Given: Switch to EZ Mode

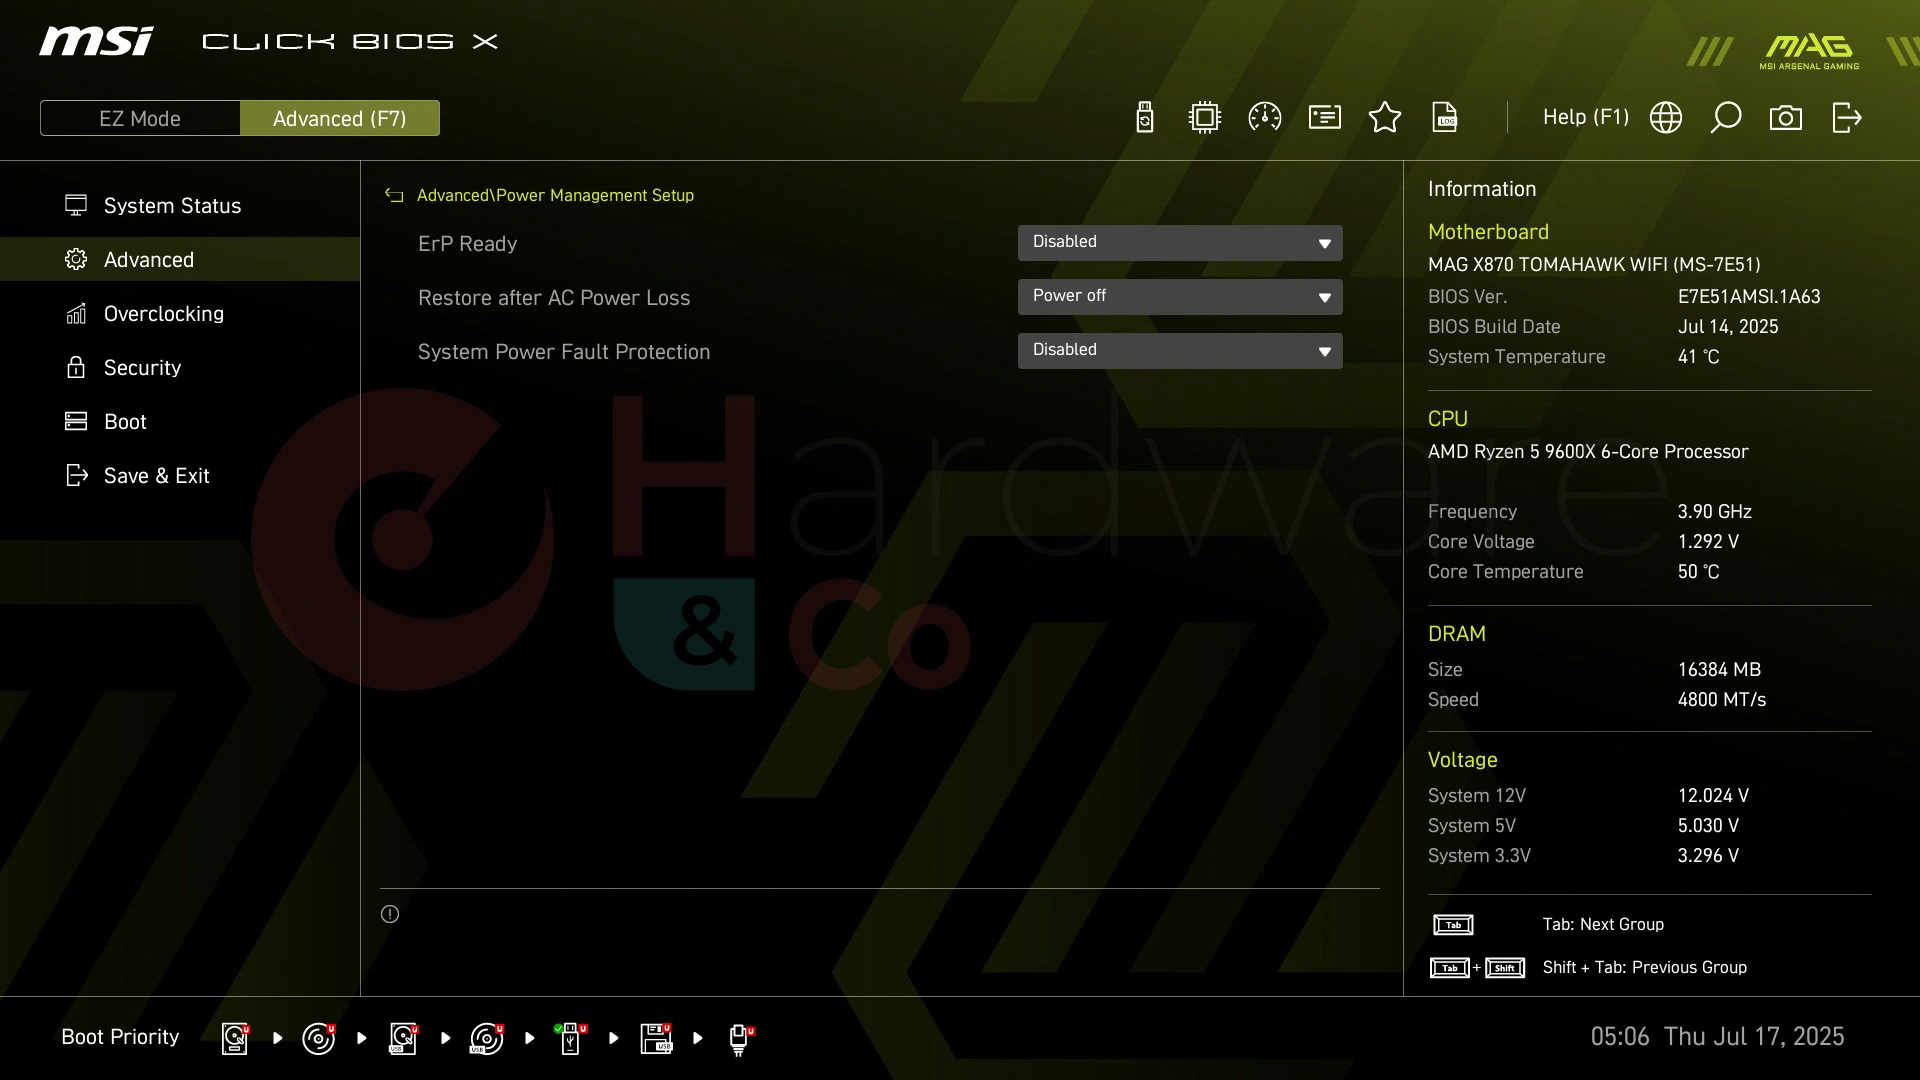Looking at the screenshot, I should 140,118.
